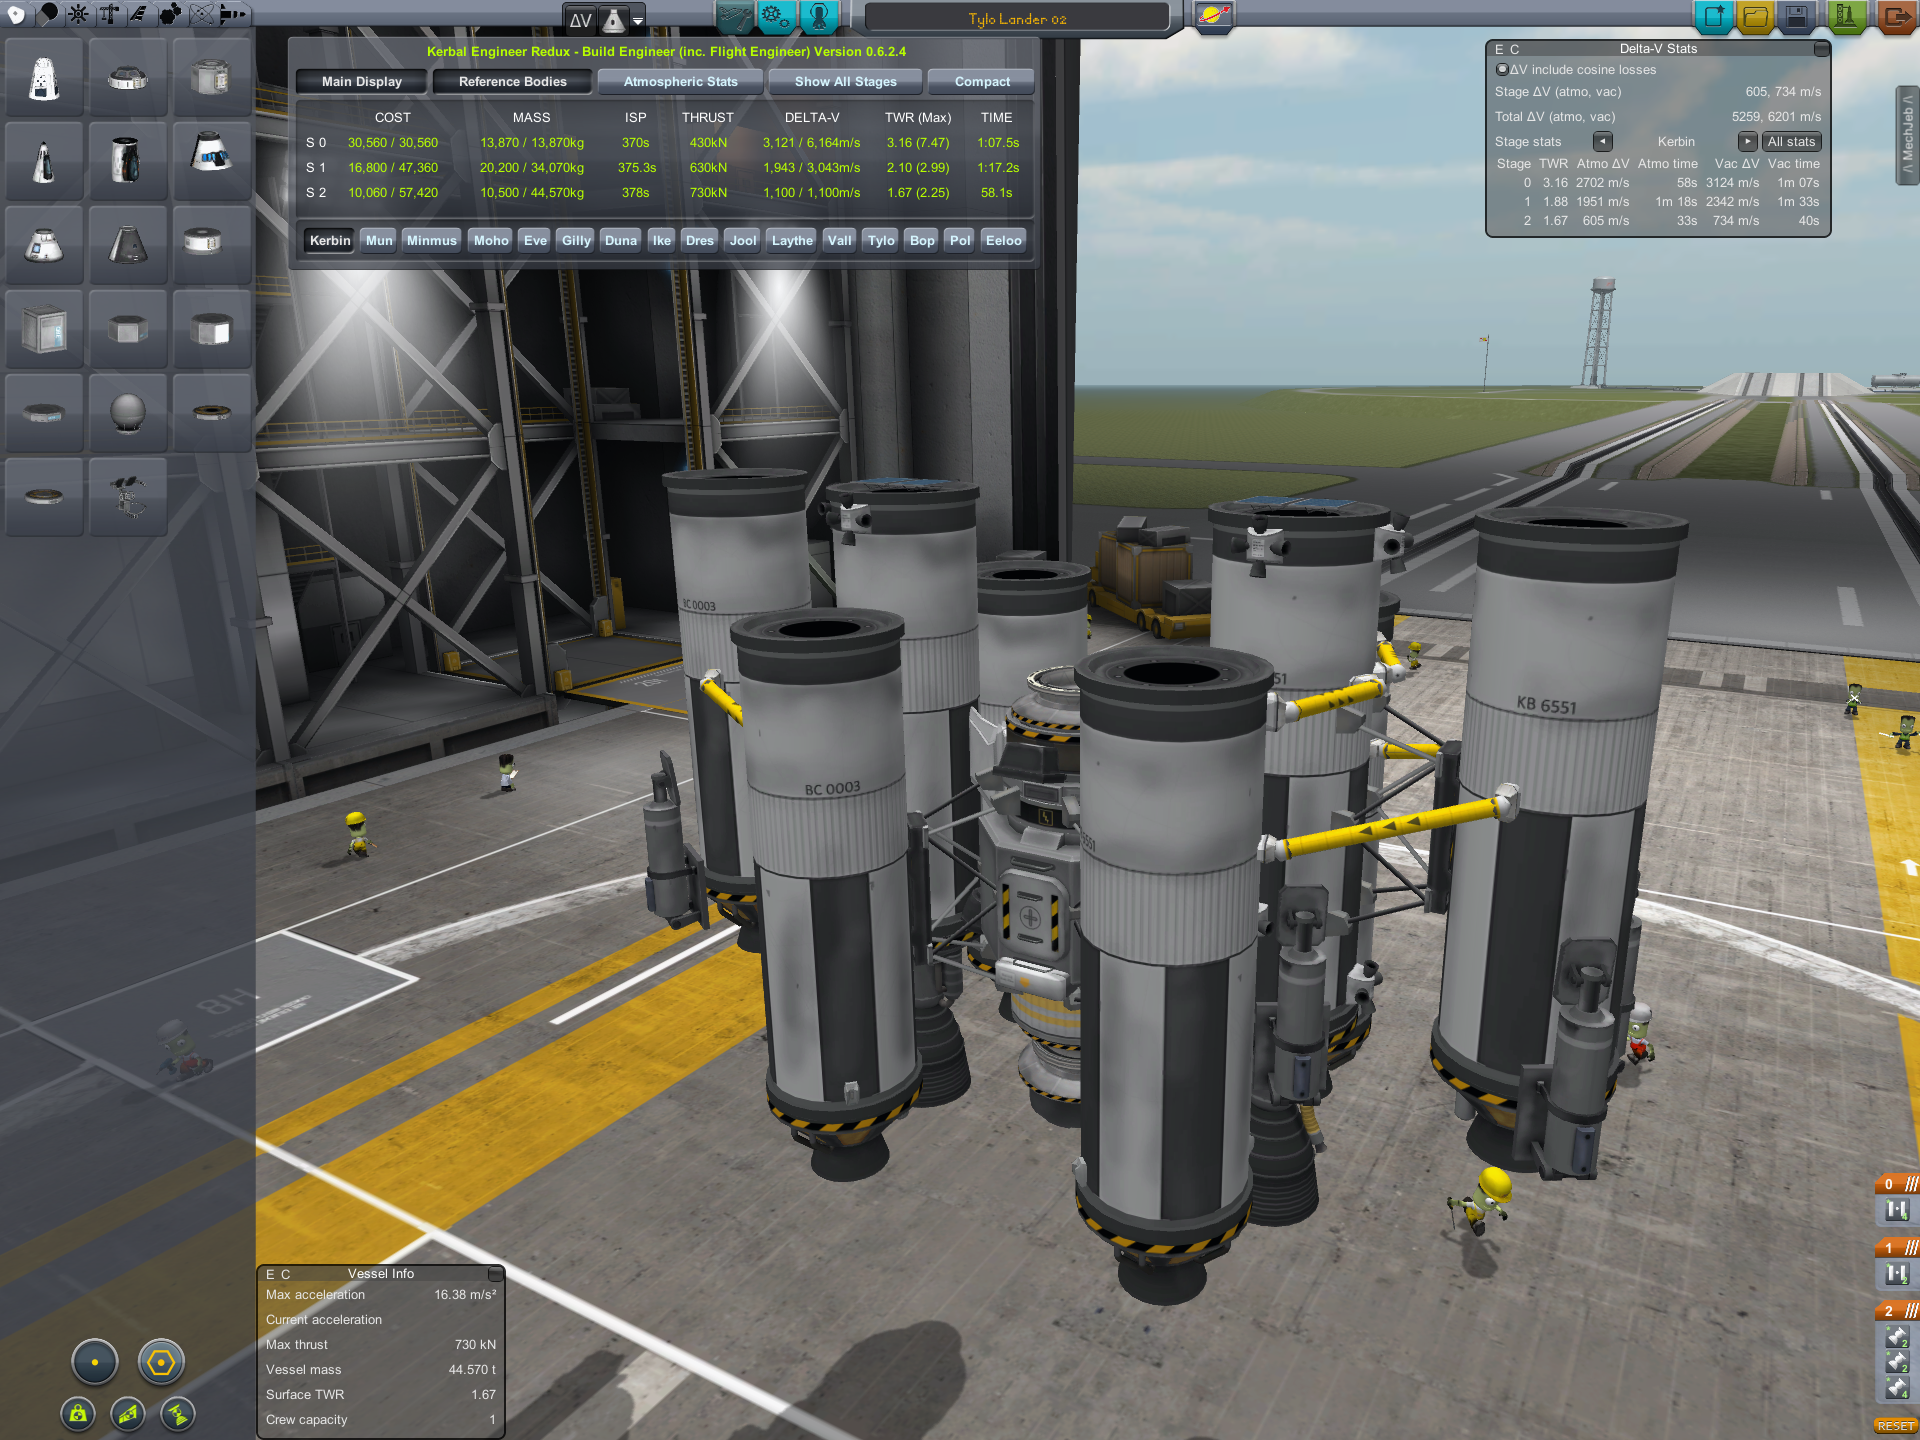
Task: Select Eve as reference body
Action: (536, 241)
